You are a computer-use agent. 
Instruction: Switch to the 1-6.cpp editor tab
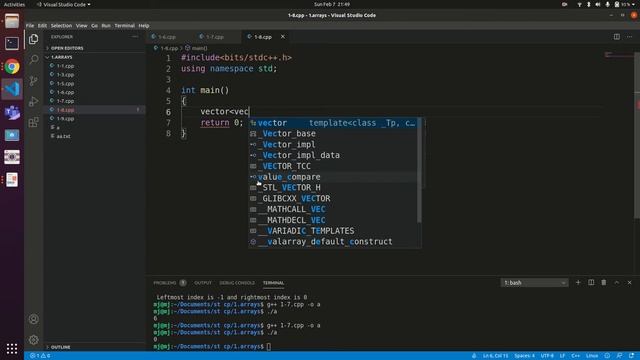click(167, 37)
